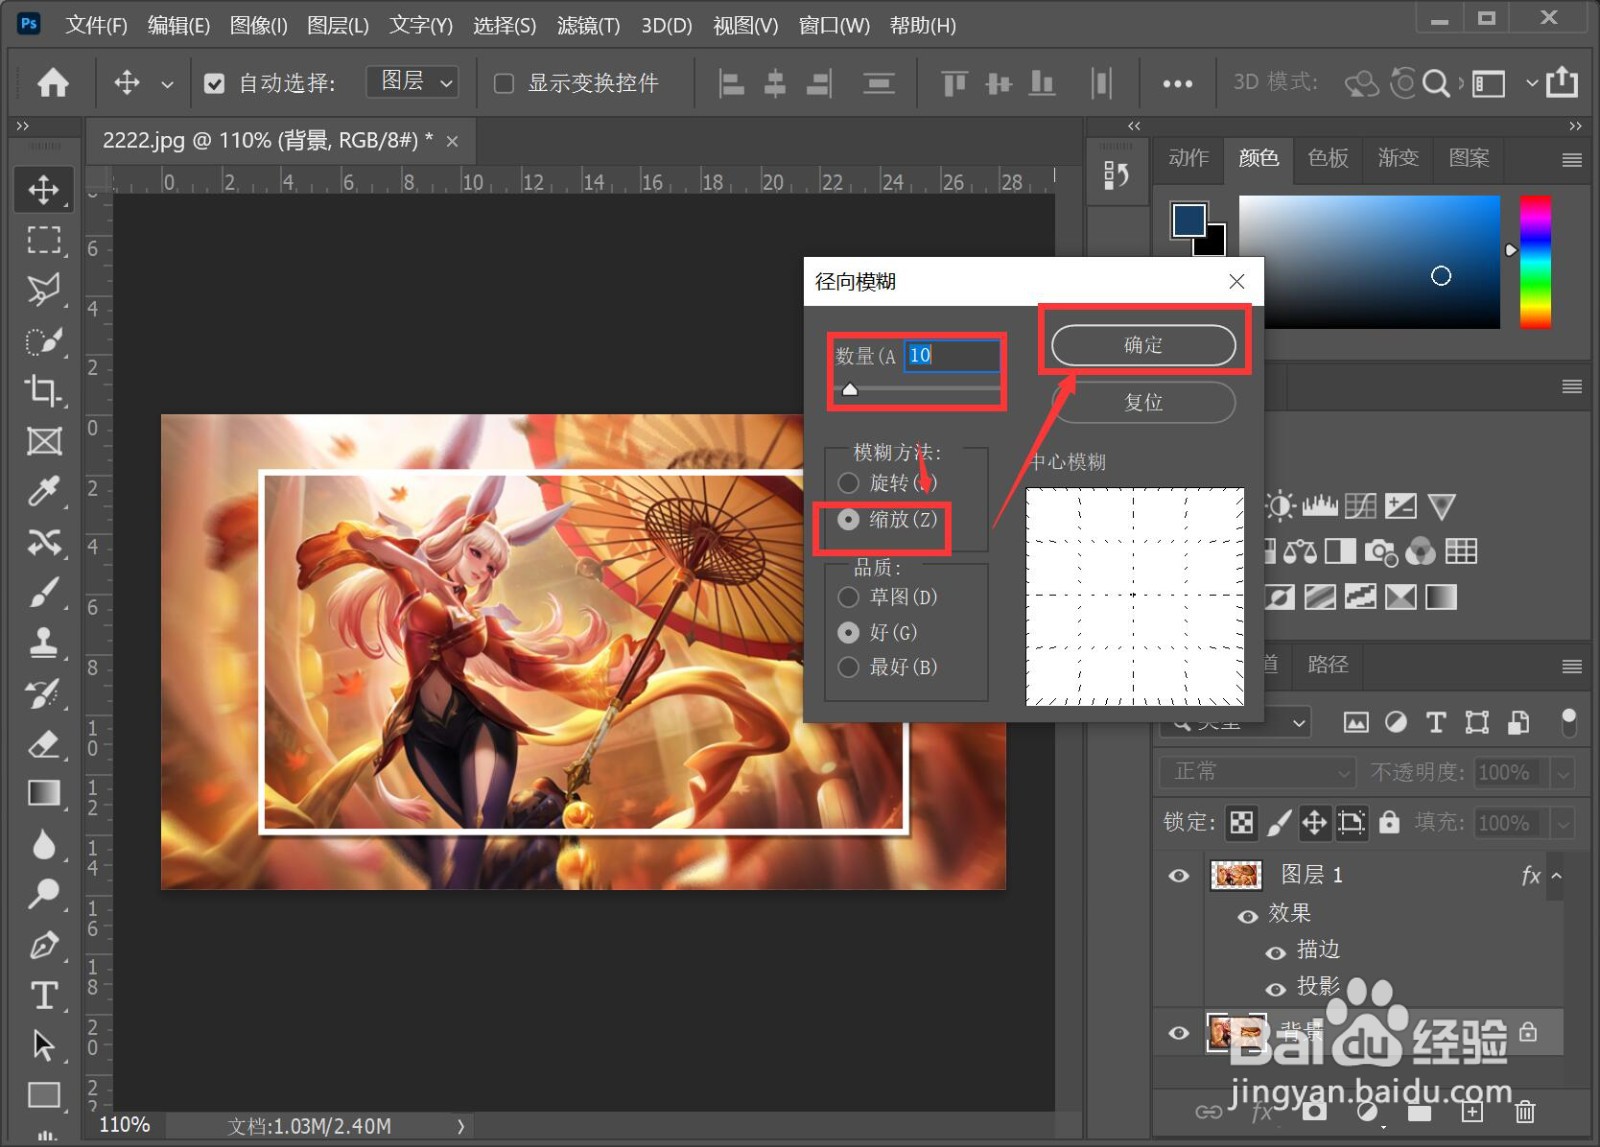Click the delete layer trash icon
Image resolution: width=1600 pixels, height=1147 pixels.
1524,1111
